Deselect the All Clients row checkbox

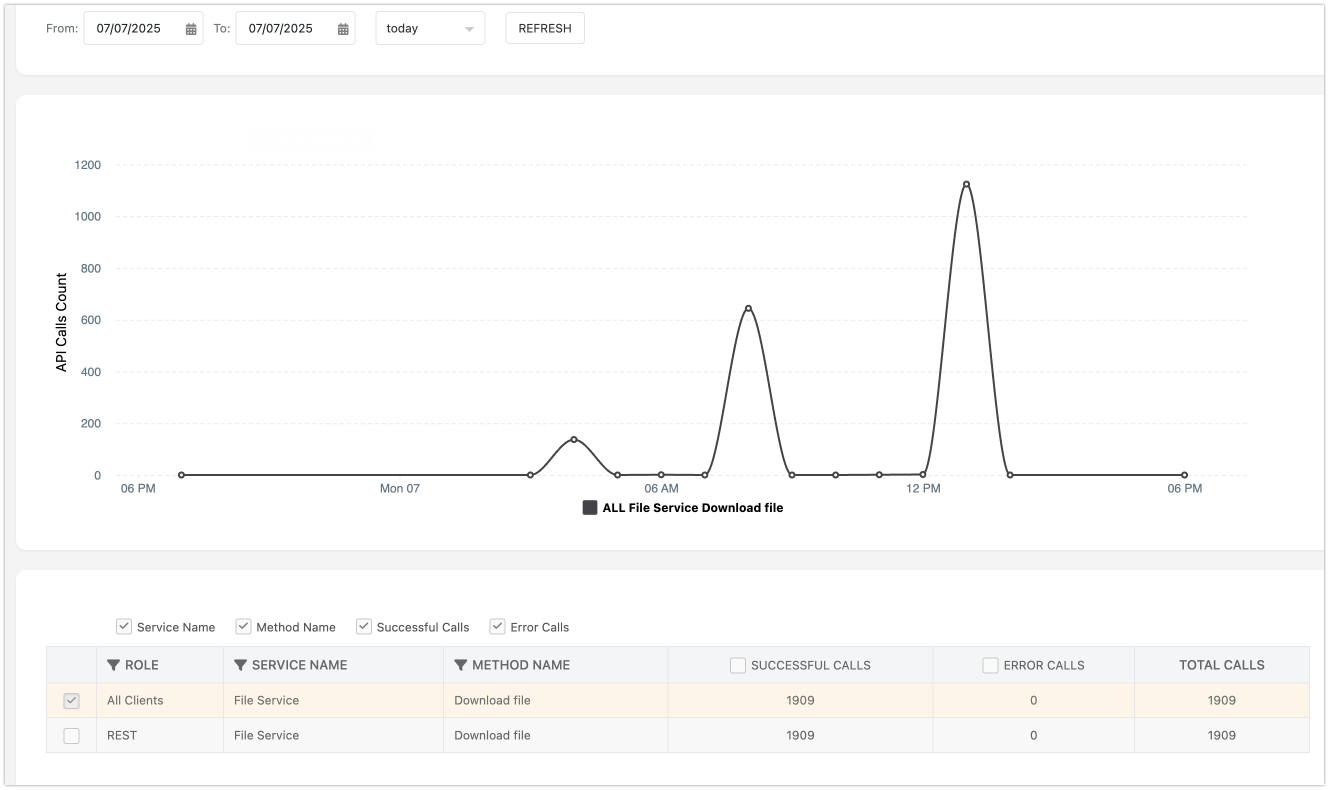click(x=71, y=701)
